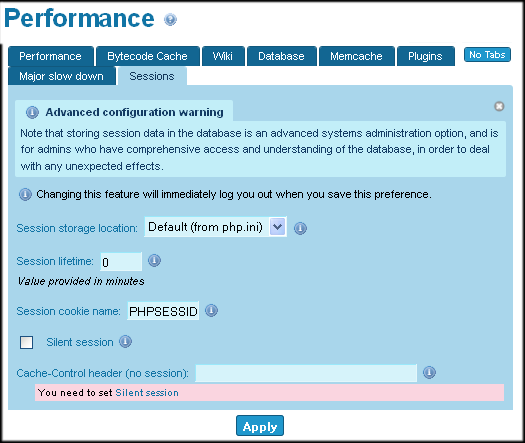Focus the Session lifetime input field
The height and width of the screenshot is (443, 525).
tap(121, 262)
